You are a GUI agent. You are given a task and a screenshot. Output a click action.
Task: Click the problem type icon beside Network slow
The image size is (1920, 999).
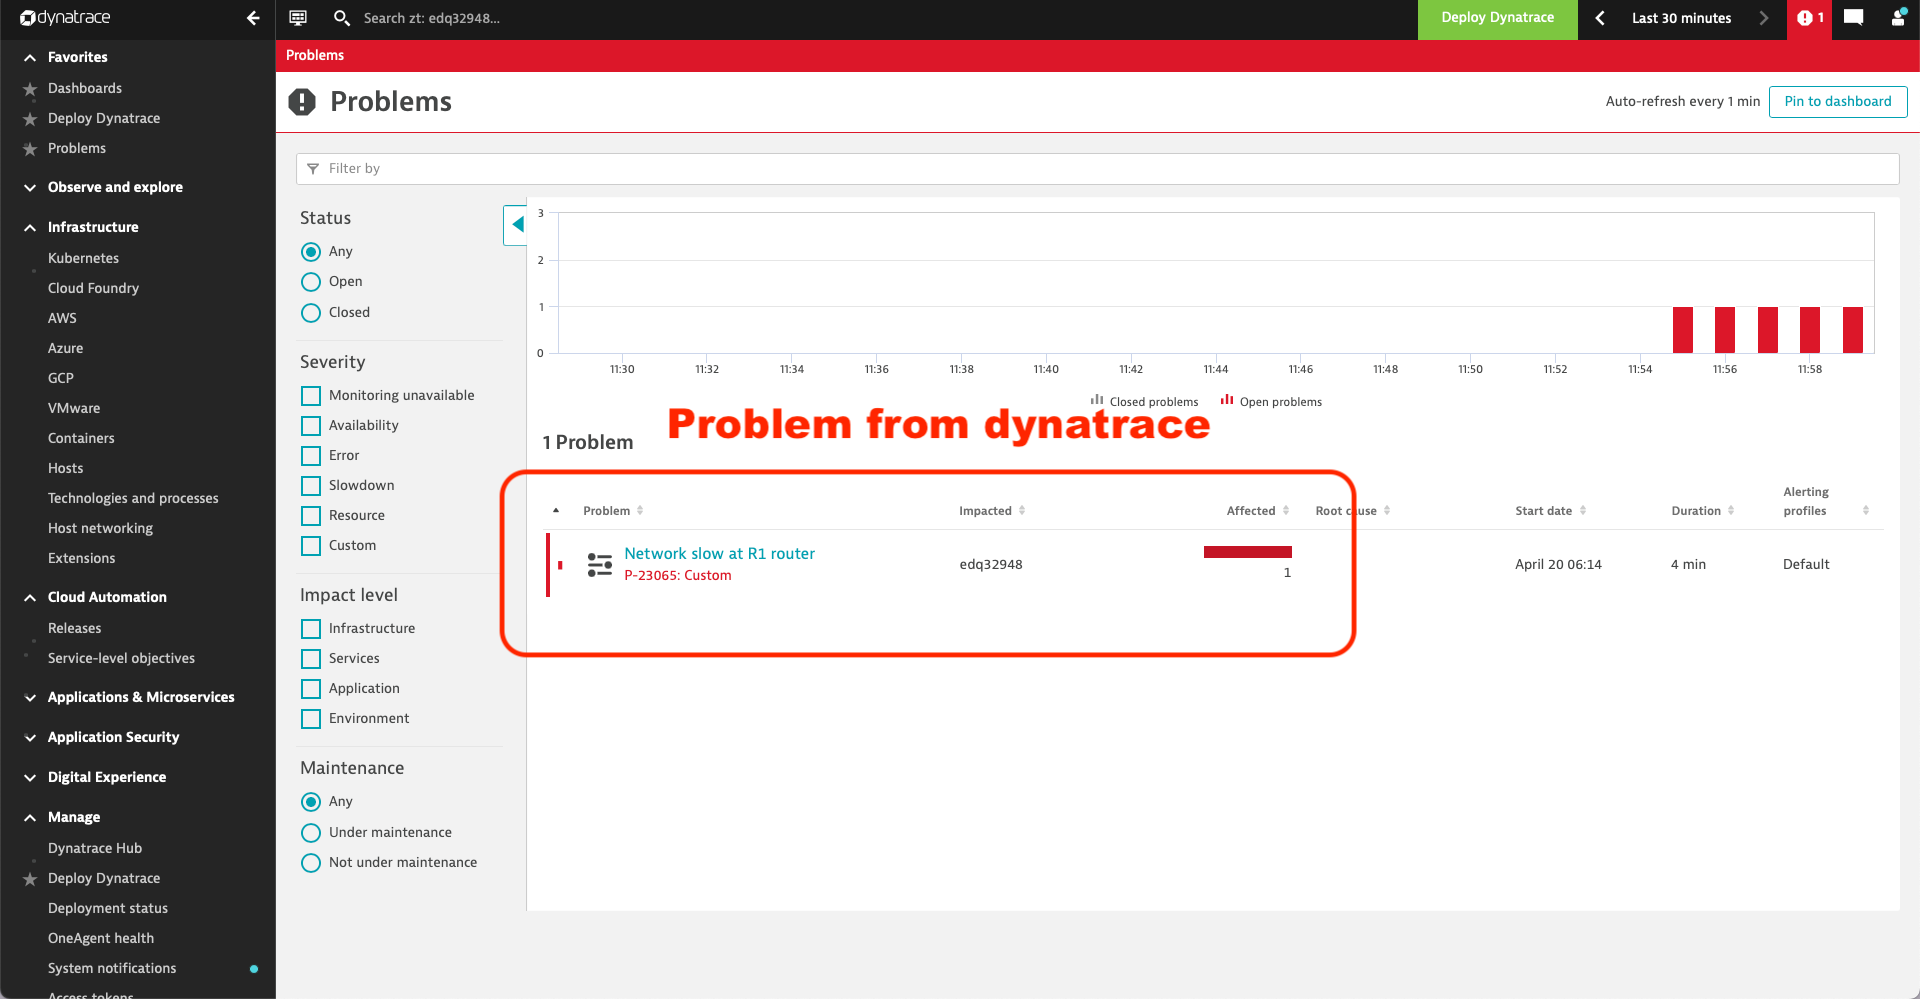point(599,564)
